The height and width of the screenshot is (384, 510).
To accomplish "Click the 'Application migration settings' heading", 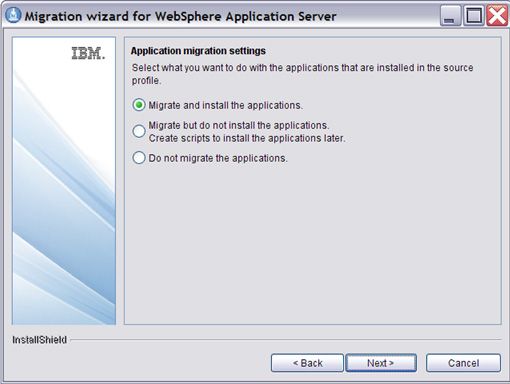I will tap(198, 51).
